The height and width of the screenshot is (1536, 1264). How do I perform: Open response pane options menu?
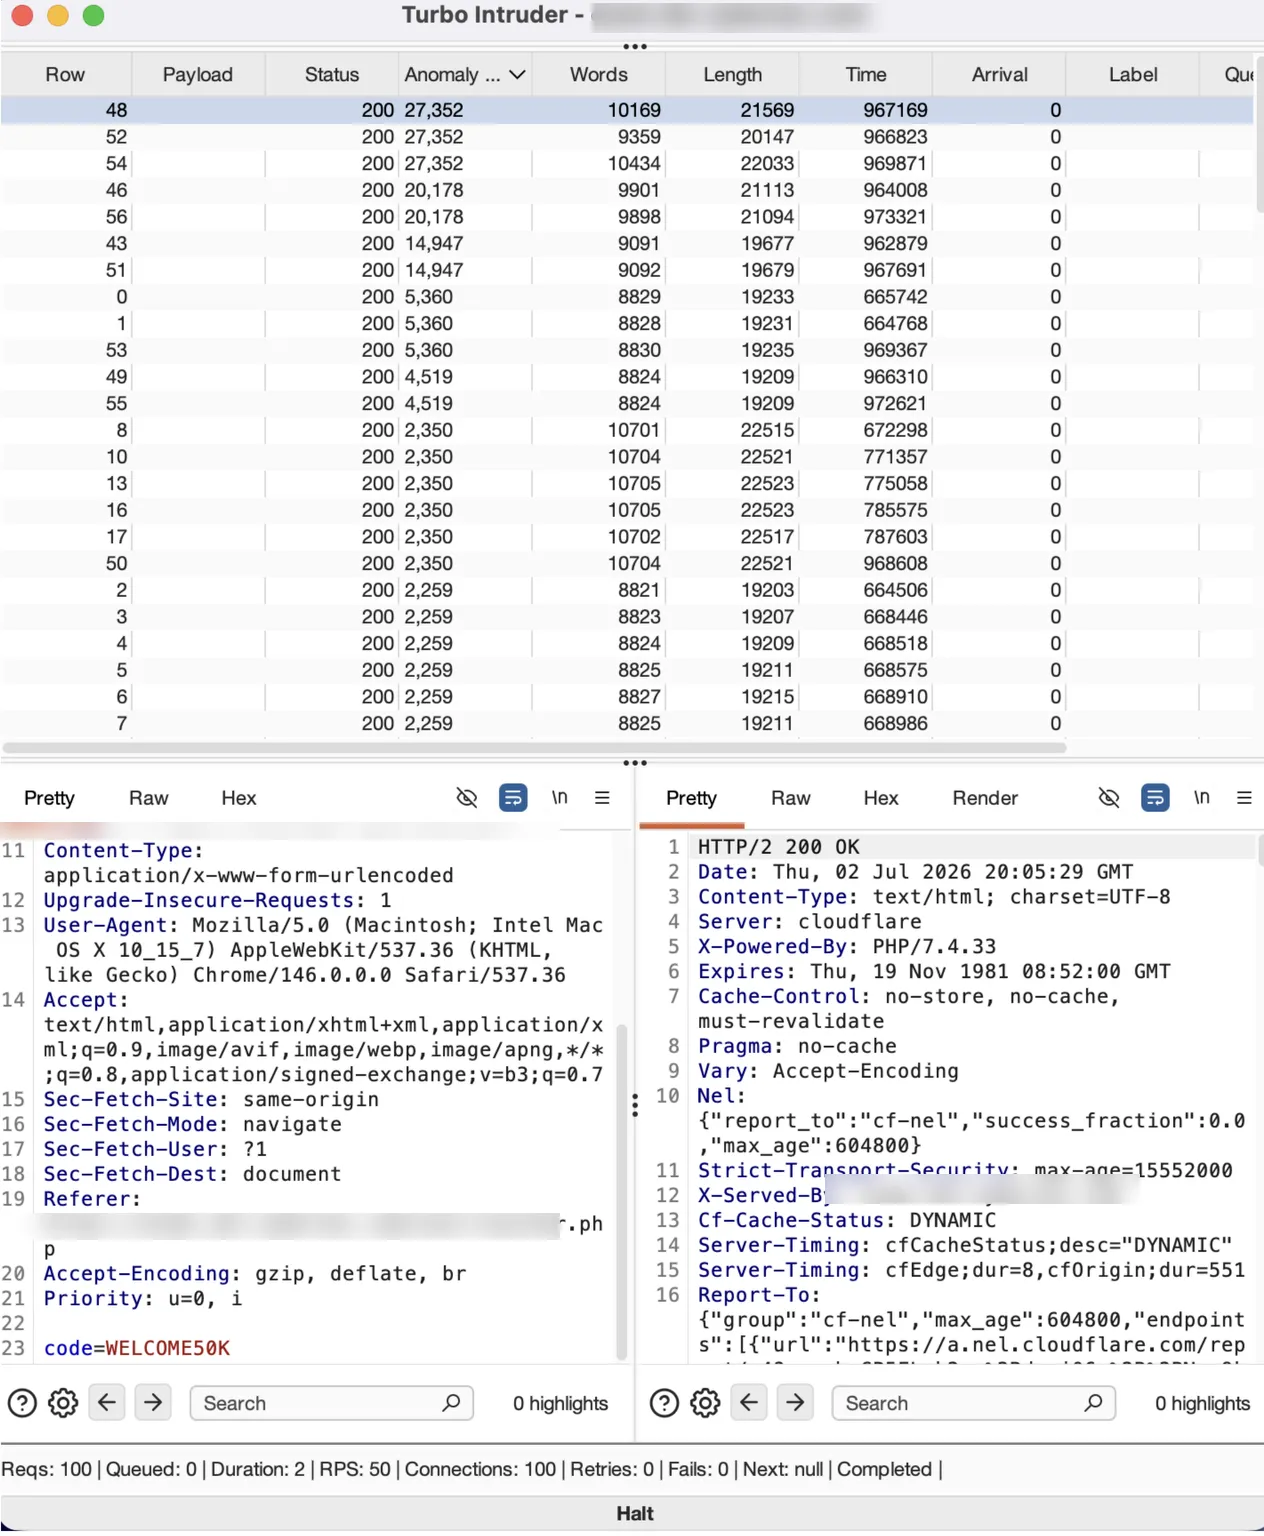click(x=1244, y=798)
